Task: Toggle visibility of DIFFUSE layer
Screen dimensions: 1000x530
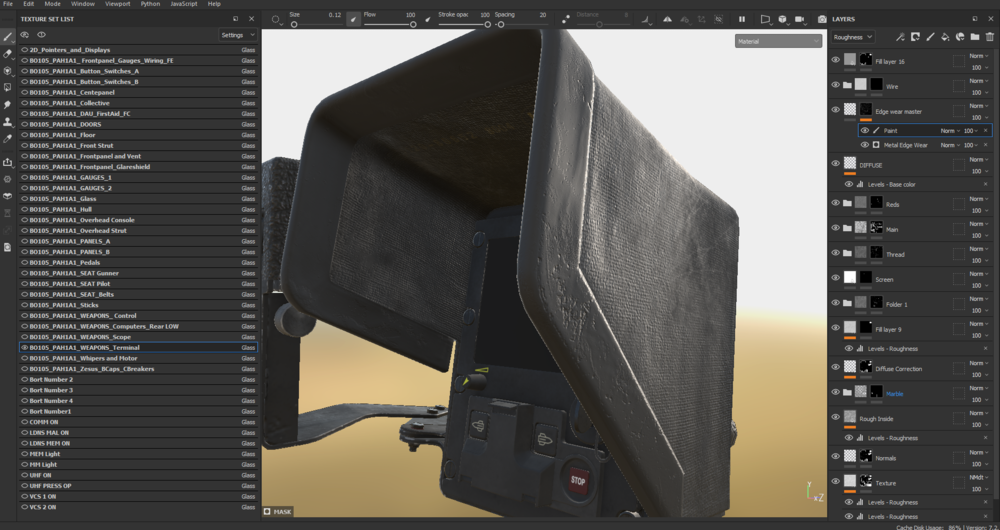Action: tap(835, 163)
